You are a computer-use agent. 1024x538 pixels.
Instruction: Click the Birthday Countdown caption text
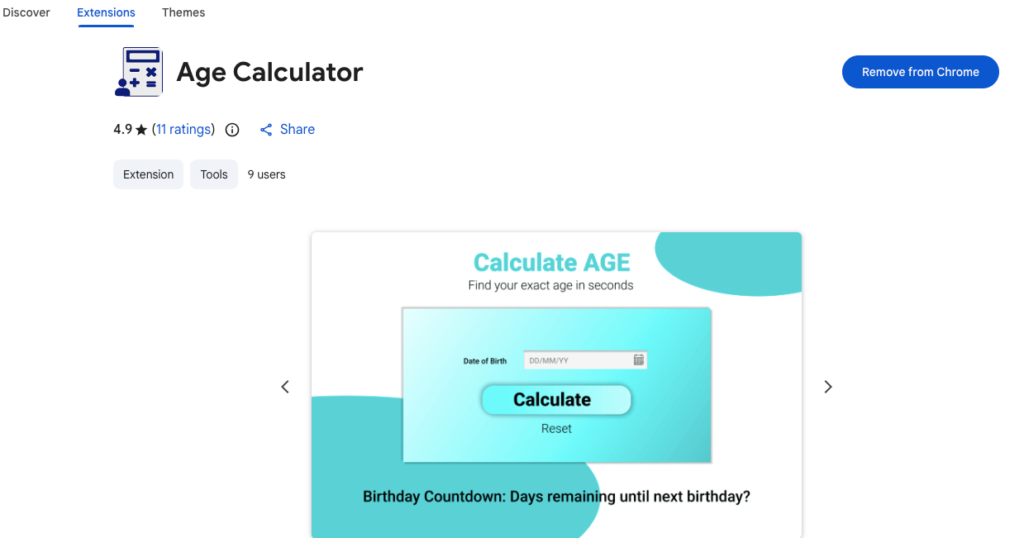tap(556, 496)
